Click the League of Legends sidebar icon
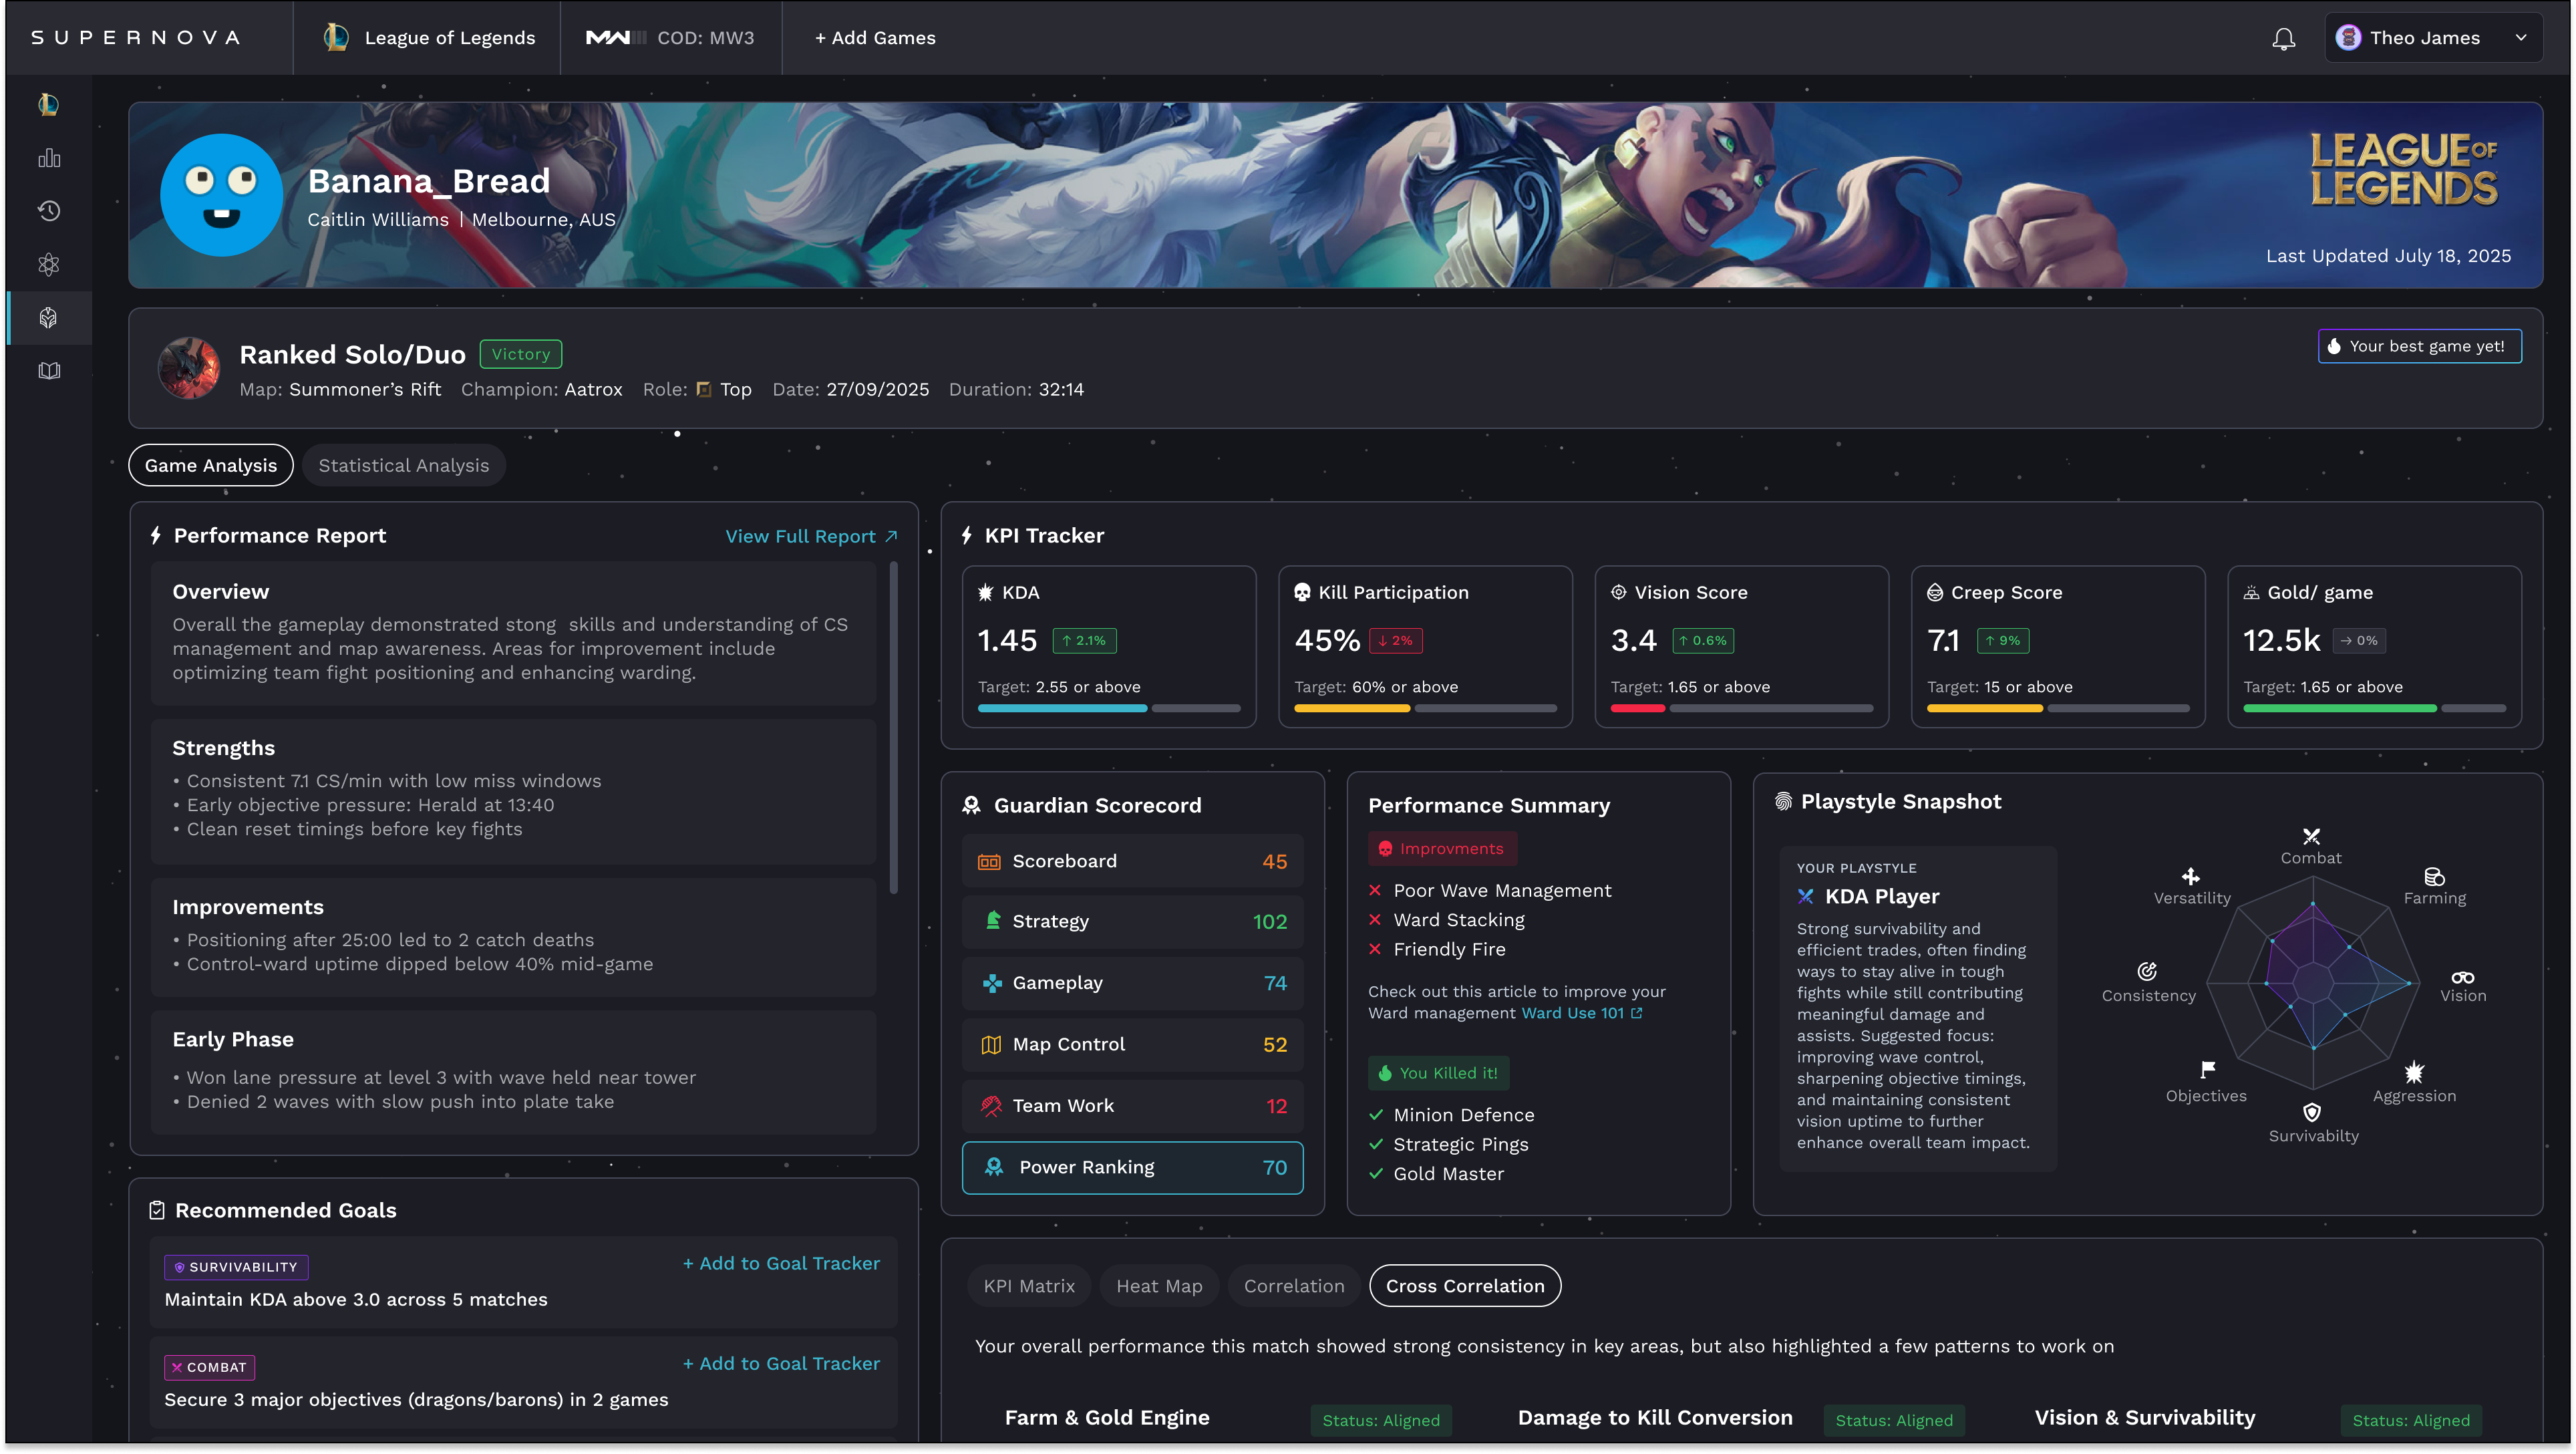This screenshot has height=1454, width=2576. point(49,104)
